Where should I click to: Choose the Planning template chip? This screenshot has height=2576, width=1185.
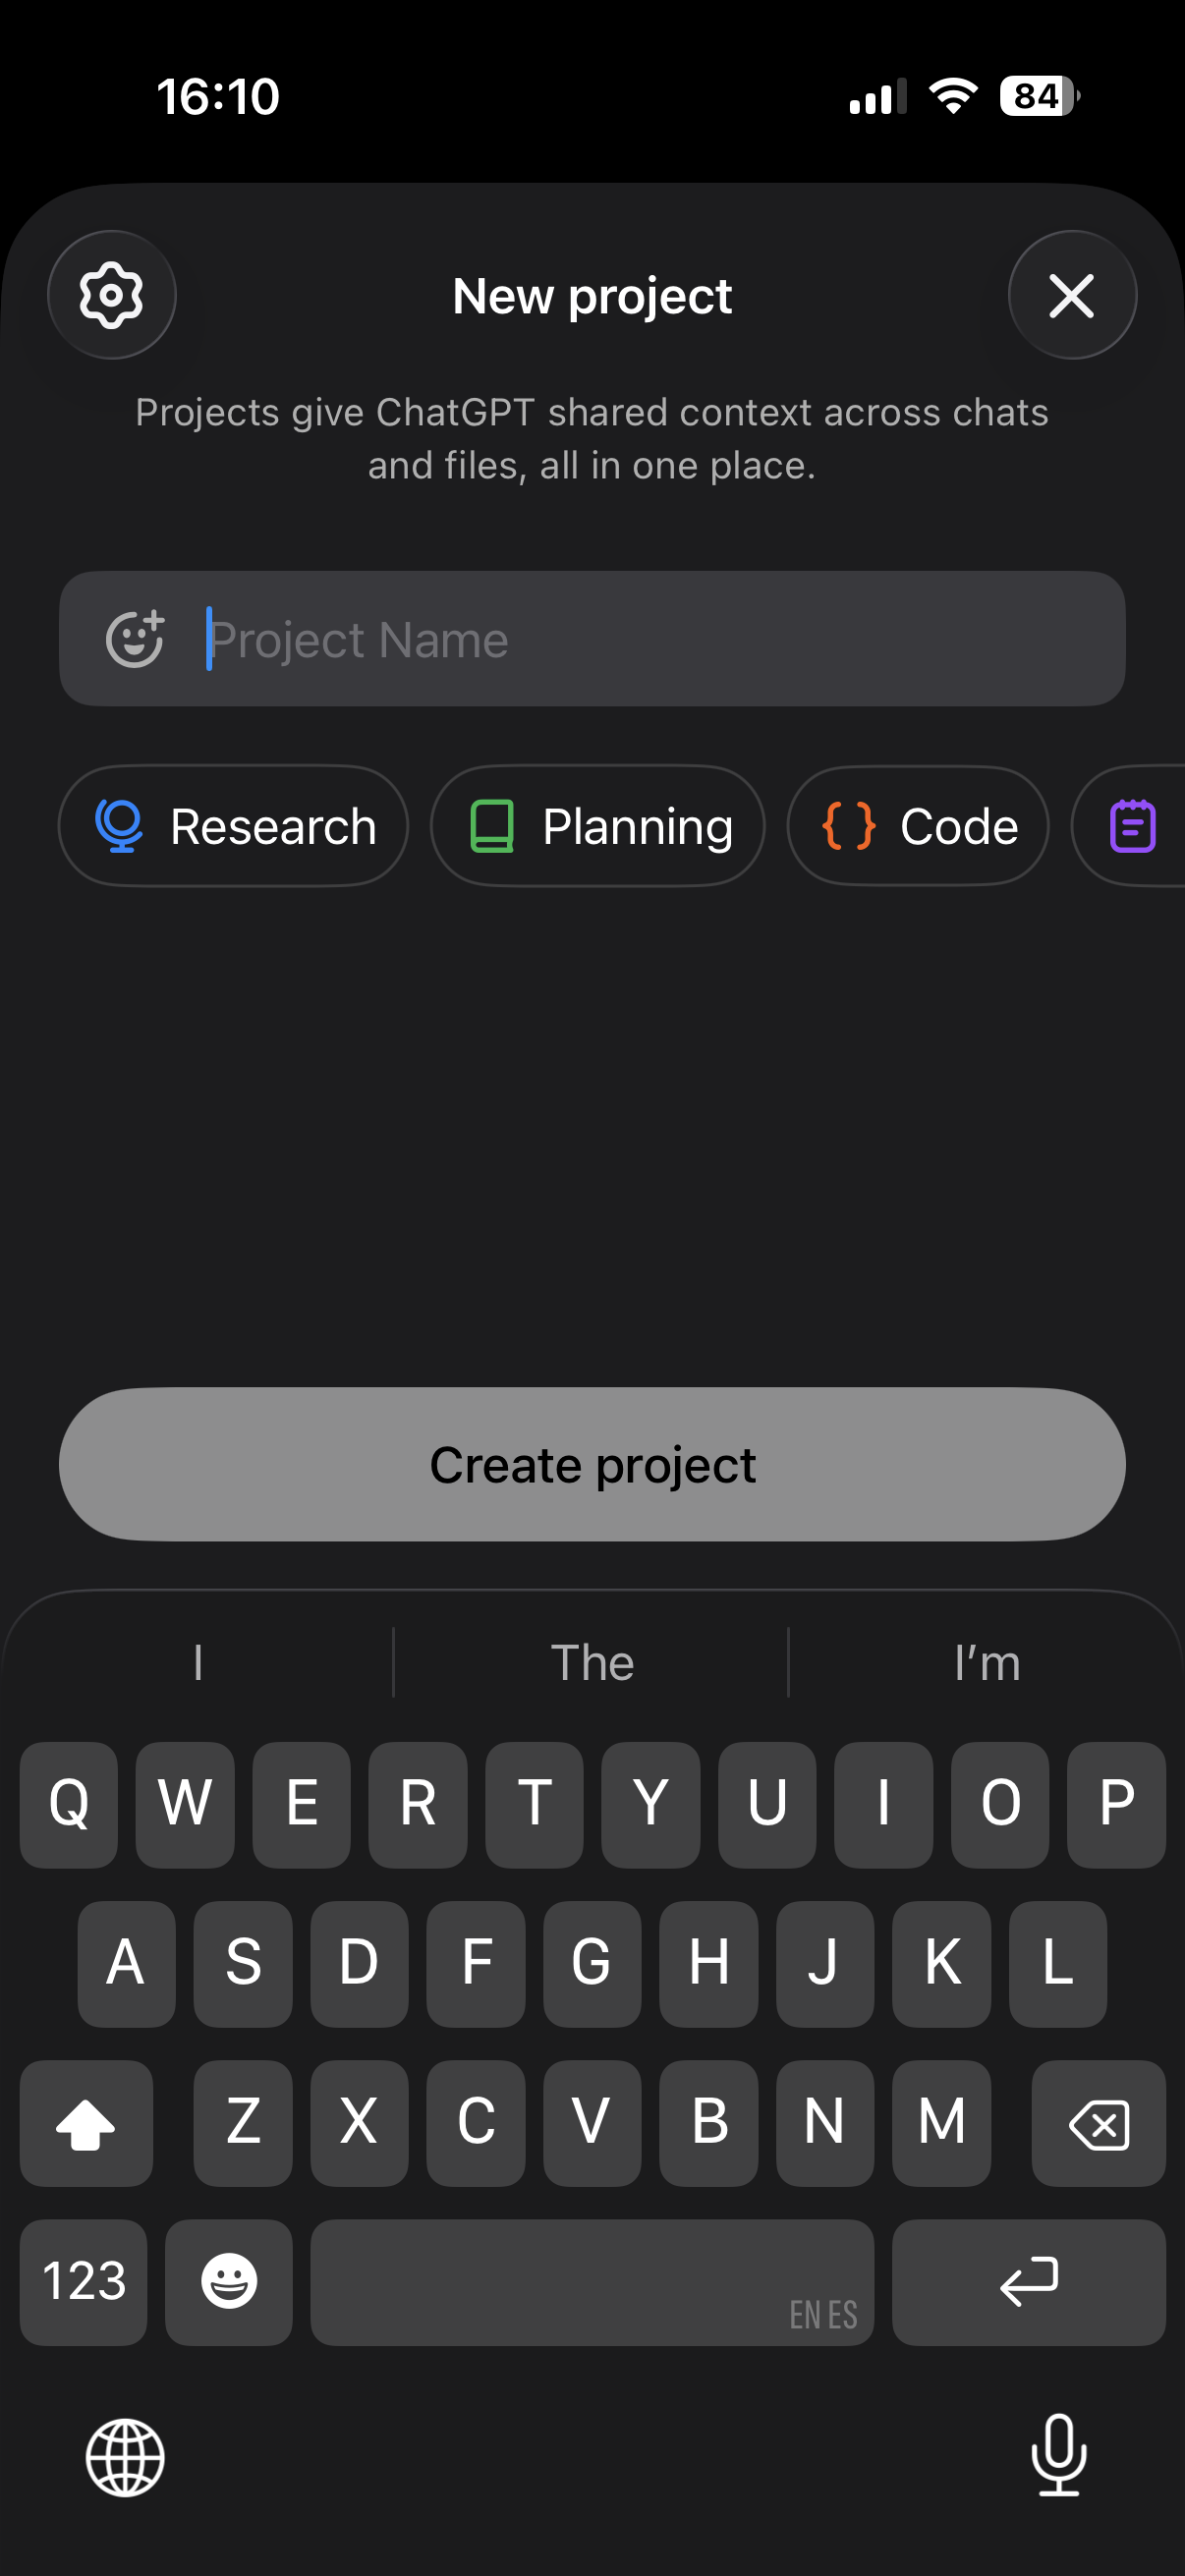coord(597,826)
